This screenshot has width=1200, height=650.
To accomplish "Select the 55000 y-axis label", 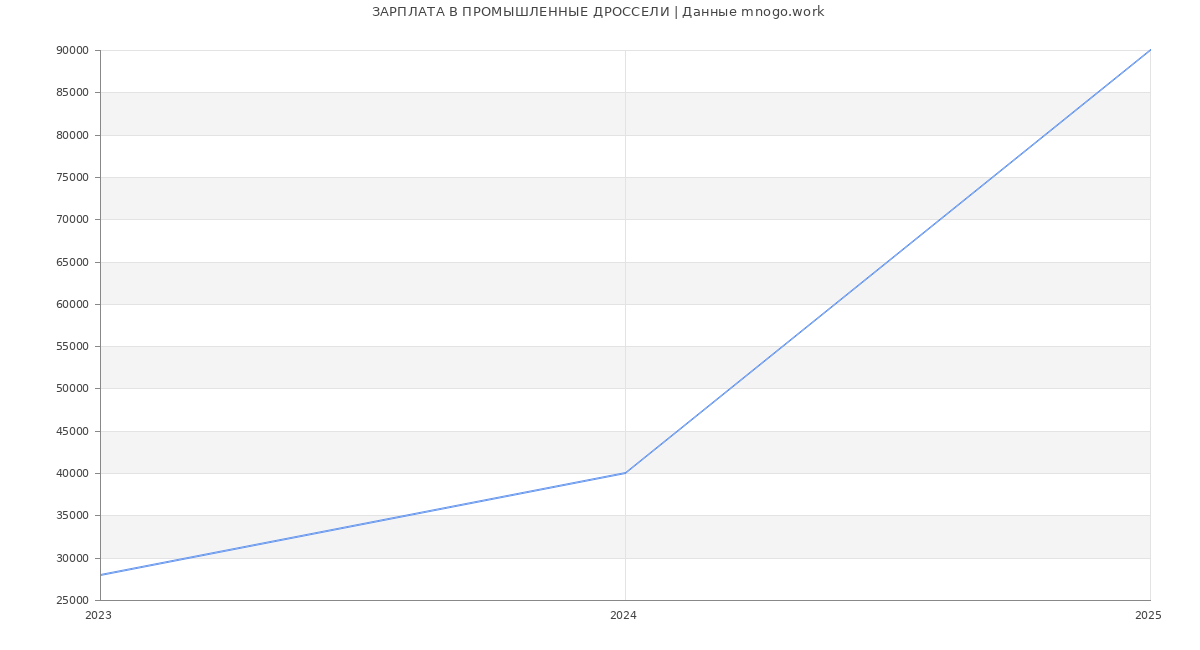I will (72, 347).
